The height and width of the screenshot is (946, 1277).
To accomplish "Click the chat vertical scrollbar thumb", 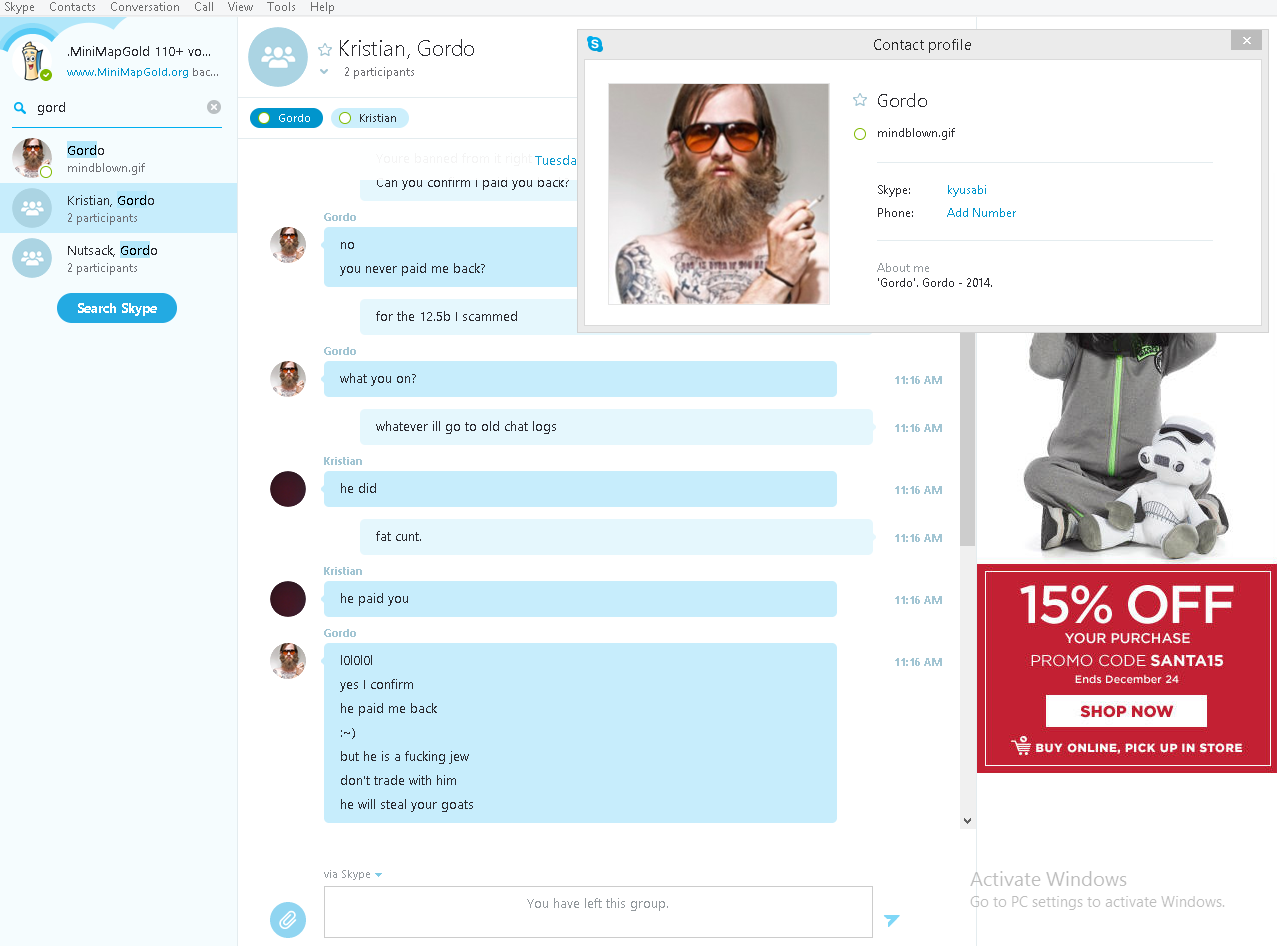I will coord(967,440).
